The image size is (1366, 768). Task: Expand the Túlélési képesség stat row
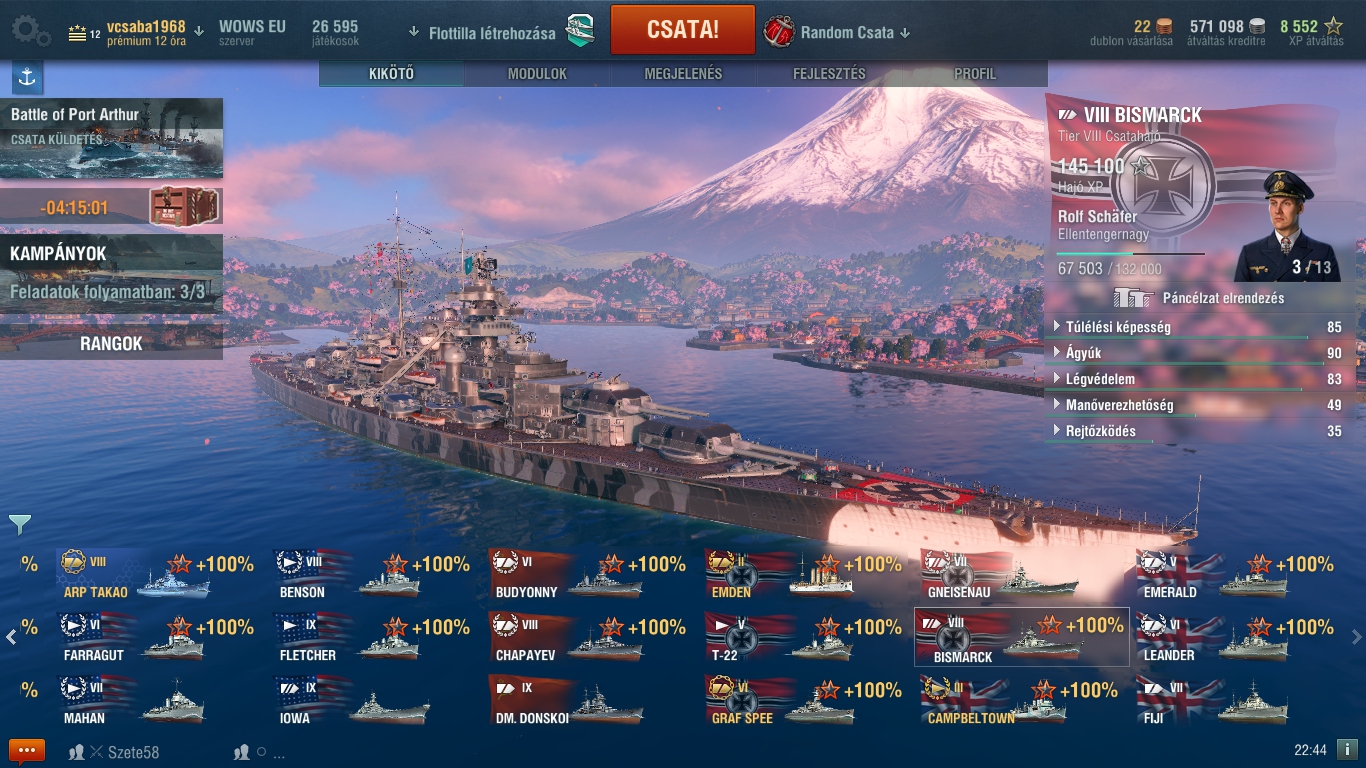click(1198, 327)
